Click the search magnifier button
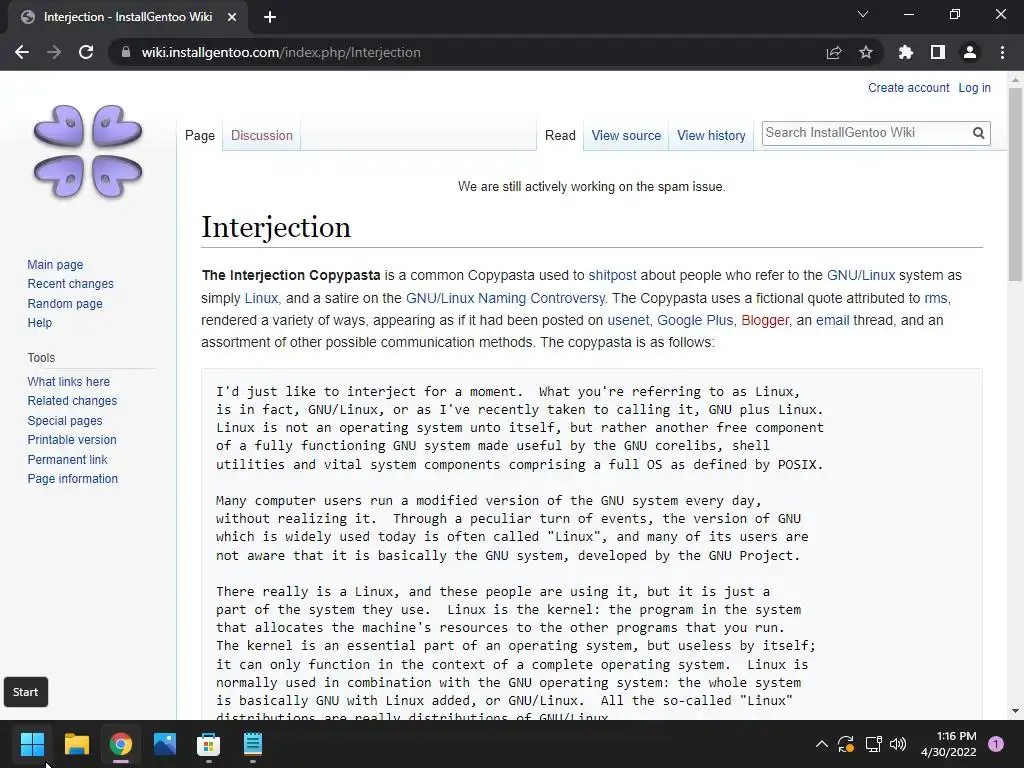Viewport: 1024px width, 768px height. (x=978, y=133)
